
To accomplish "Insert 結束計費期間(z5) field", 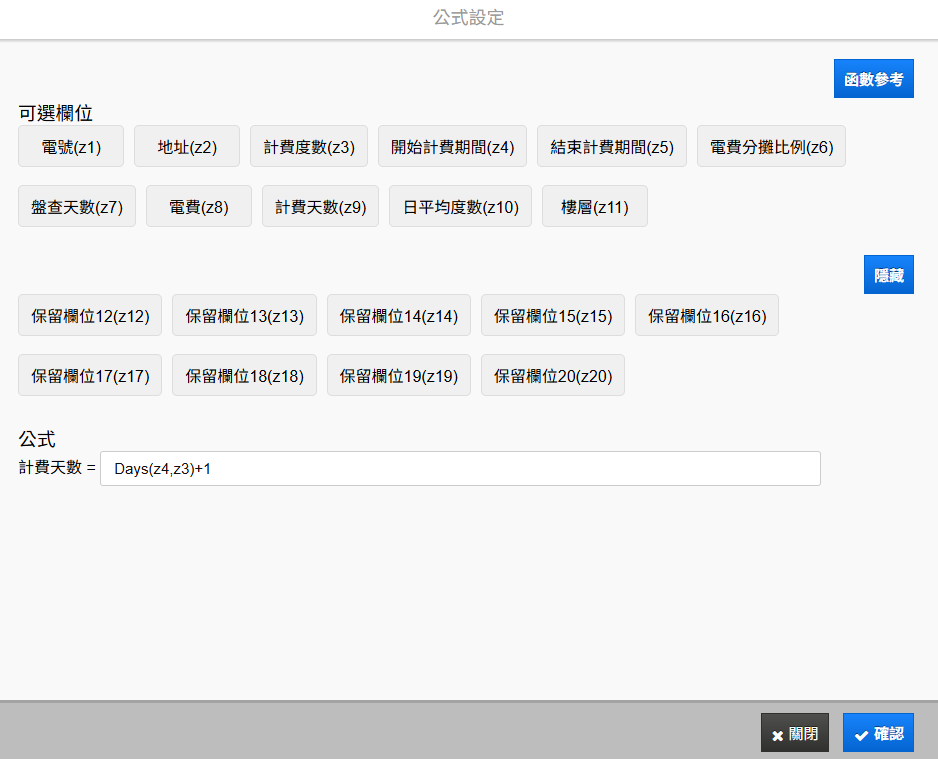I will 612,147.
